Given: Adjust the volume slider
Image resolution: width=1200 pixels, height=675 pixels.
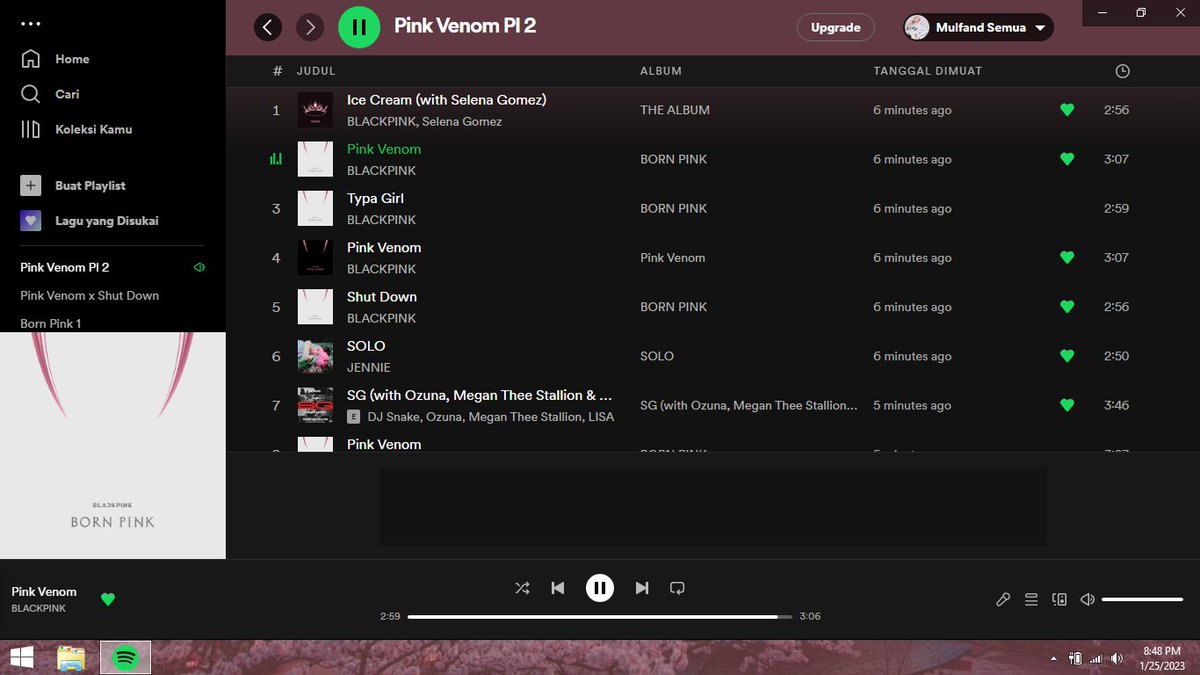Looking at the screenshot, I should (1142, 599).
